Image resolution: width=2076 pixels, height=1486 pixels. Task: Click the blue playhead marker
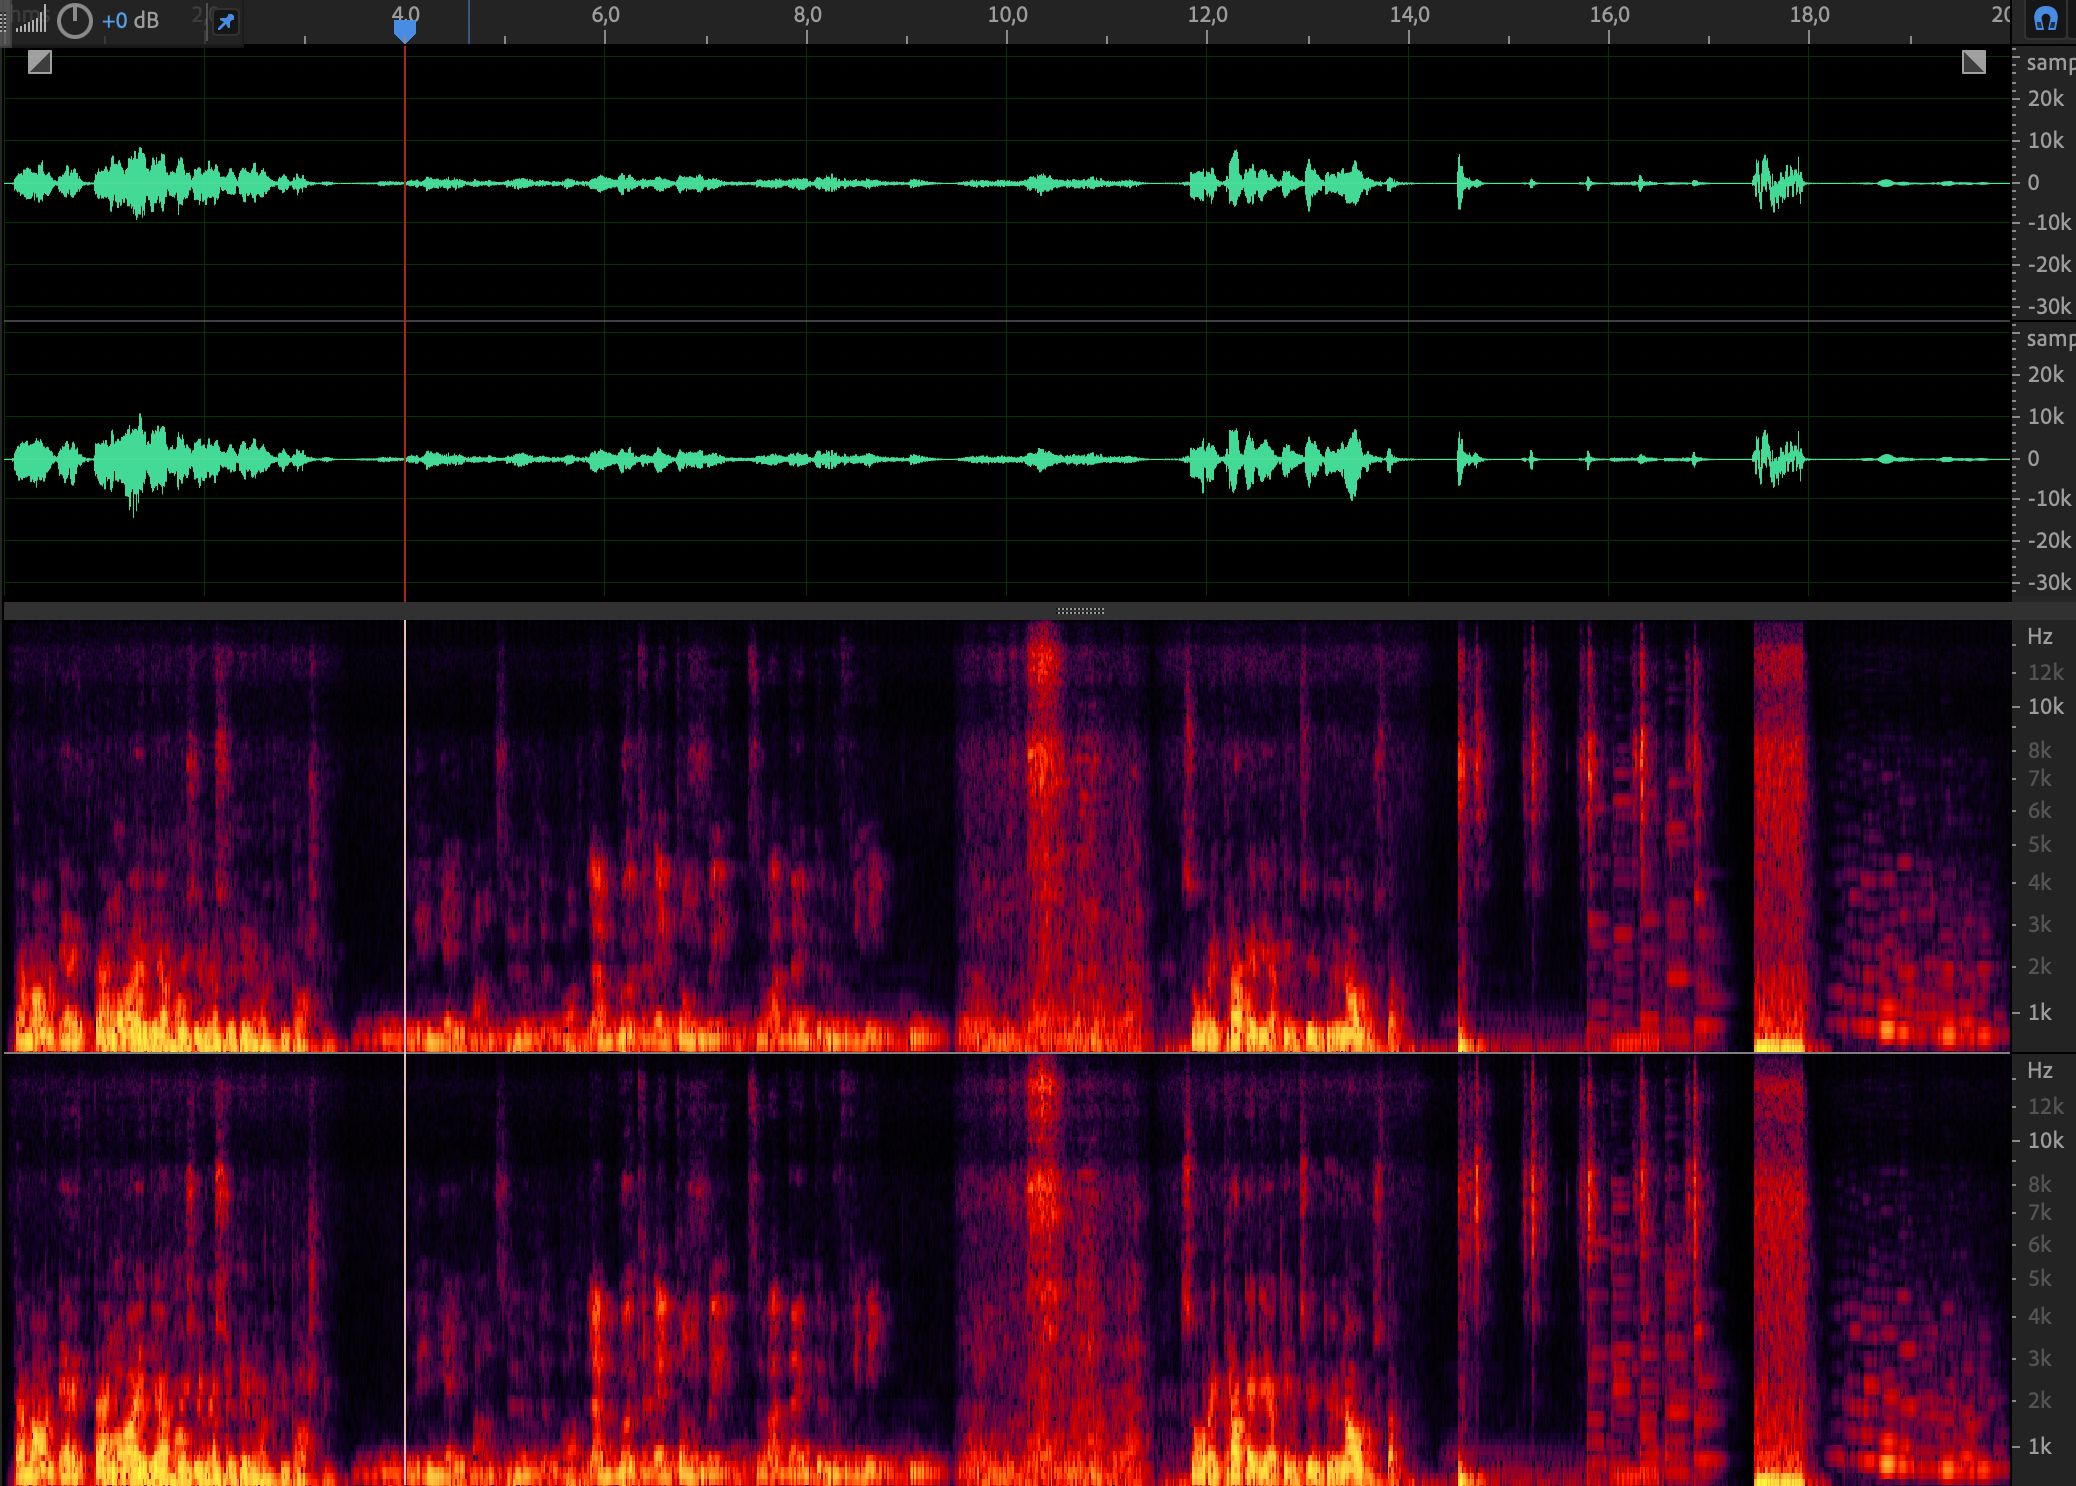pos(404,31)
